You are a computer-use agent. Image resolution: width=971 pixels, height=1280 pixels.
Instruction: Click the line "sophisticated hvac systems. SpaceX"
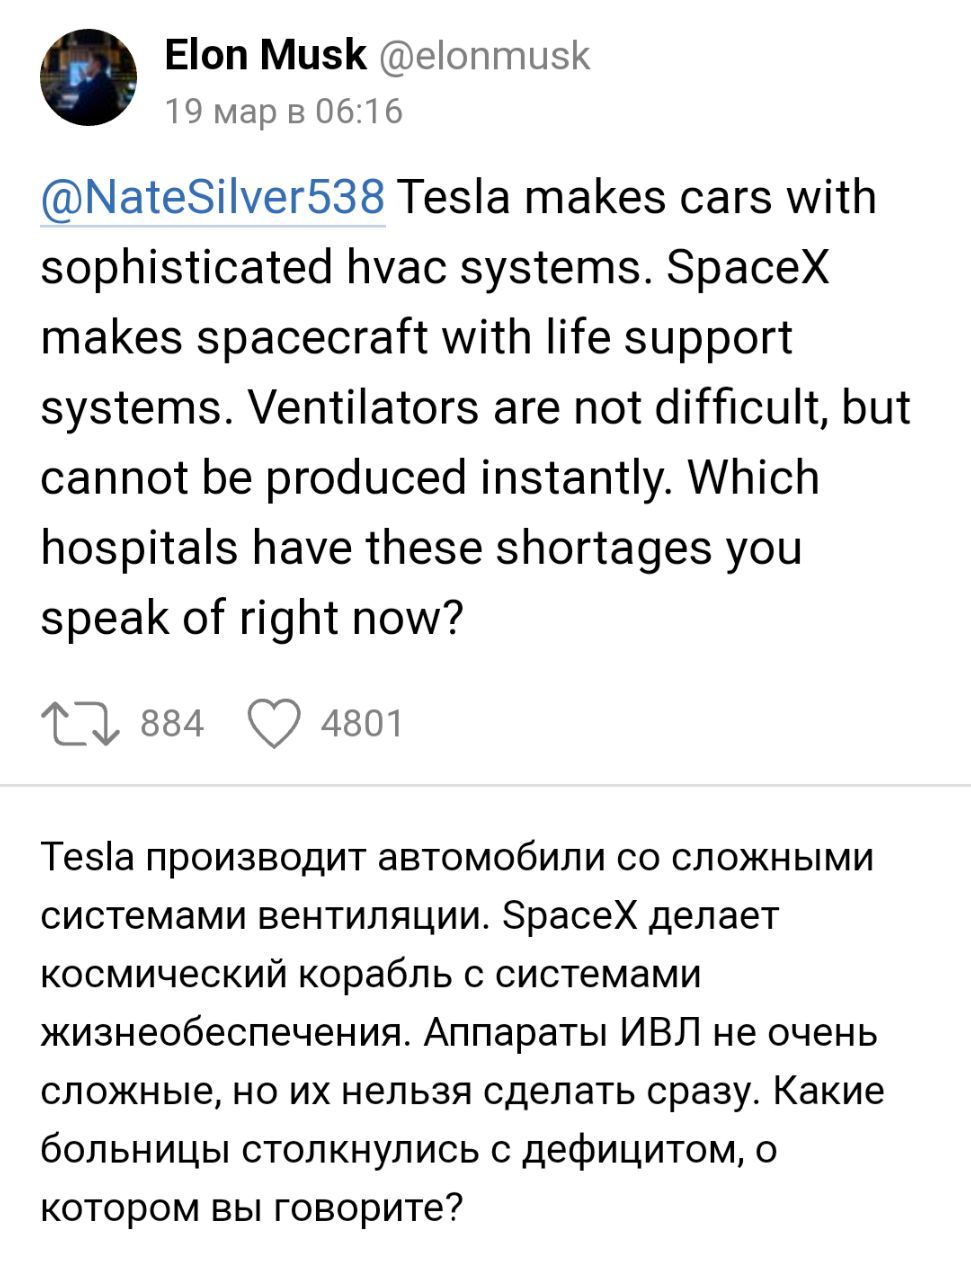tap(435, 268)
